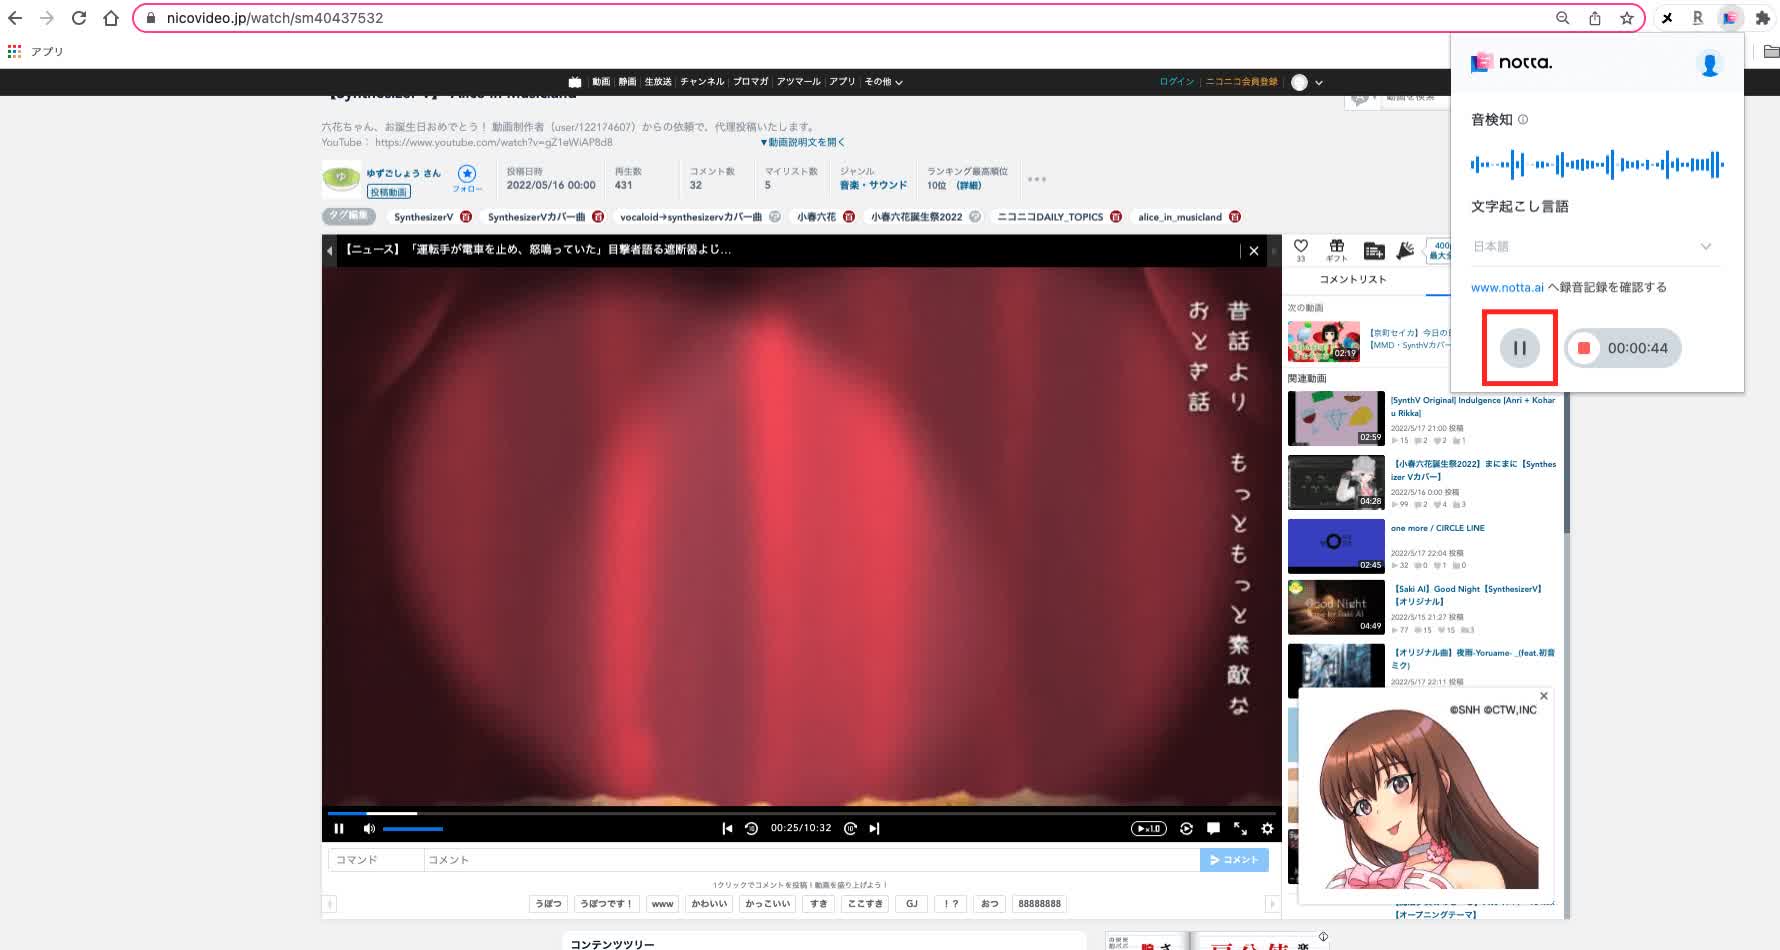
Task: Adjust the video volume slider
Action: tap(413, 828)
